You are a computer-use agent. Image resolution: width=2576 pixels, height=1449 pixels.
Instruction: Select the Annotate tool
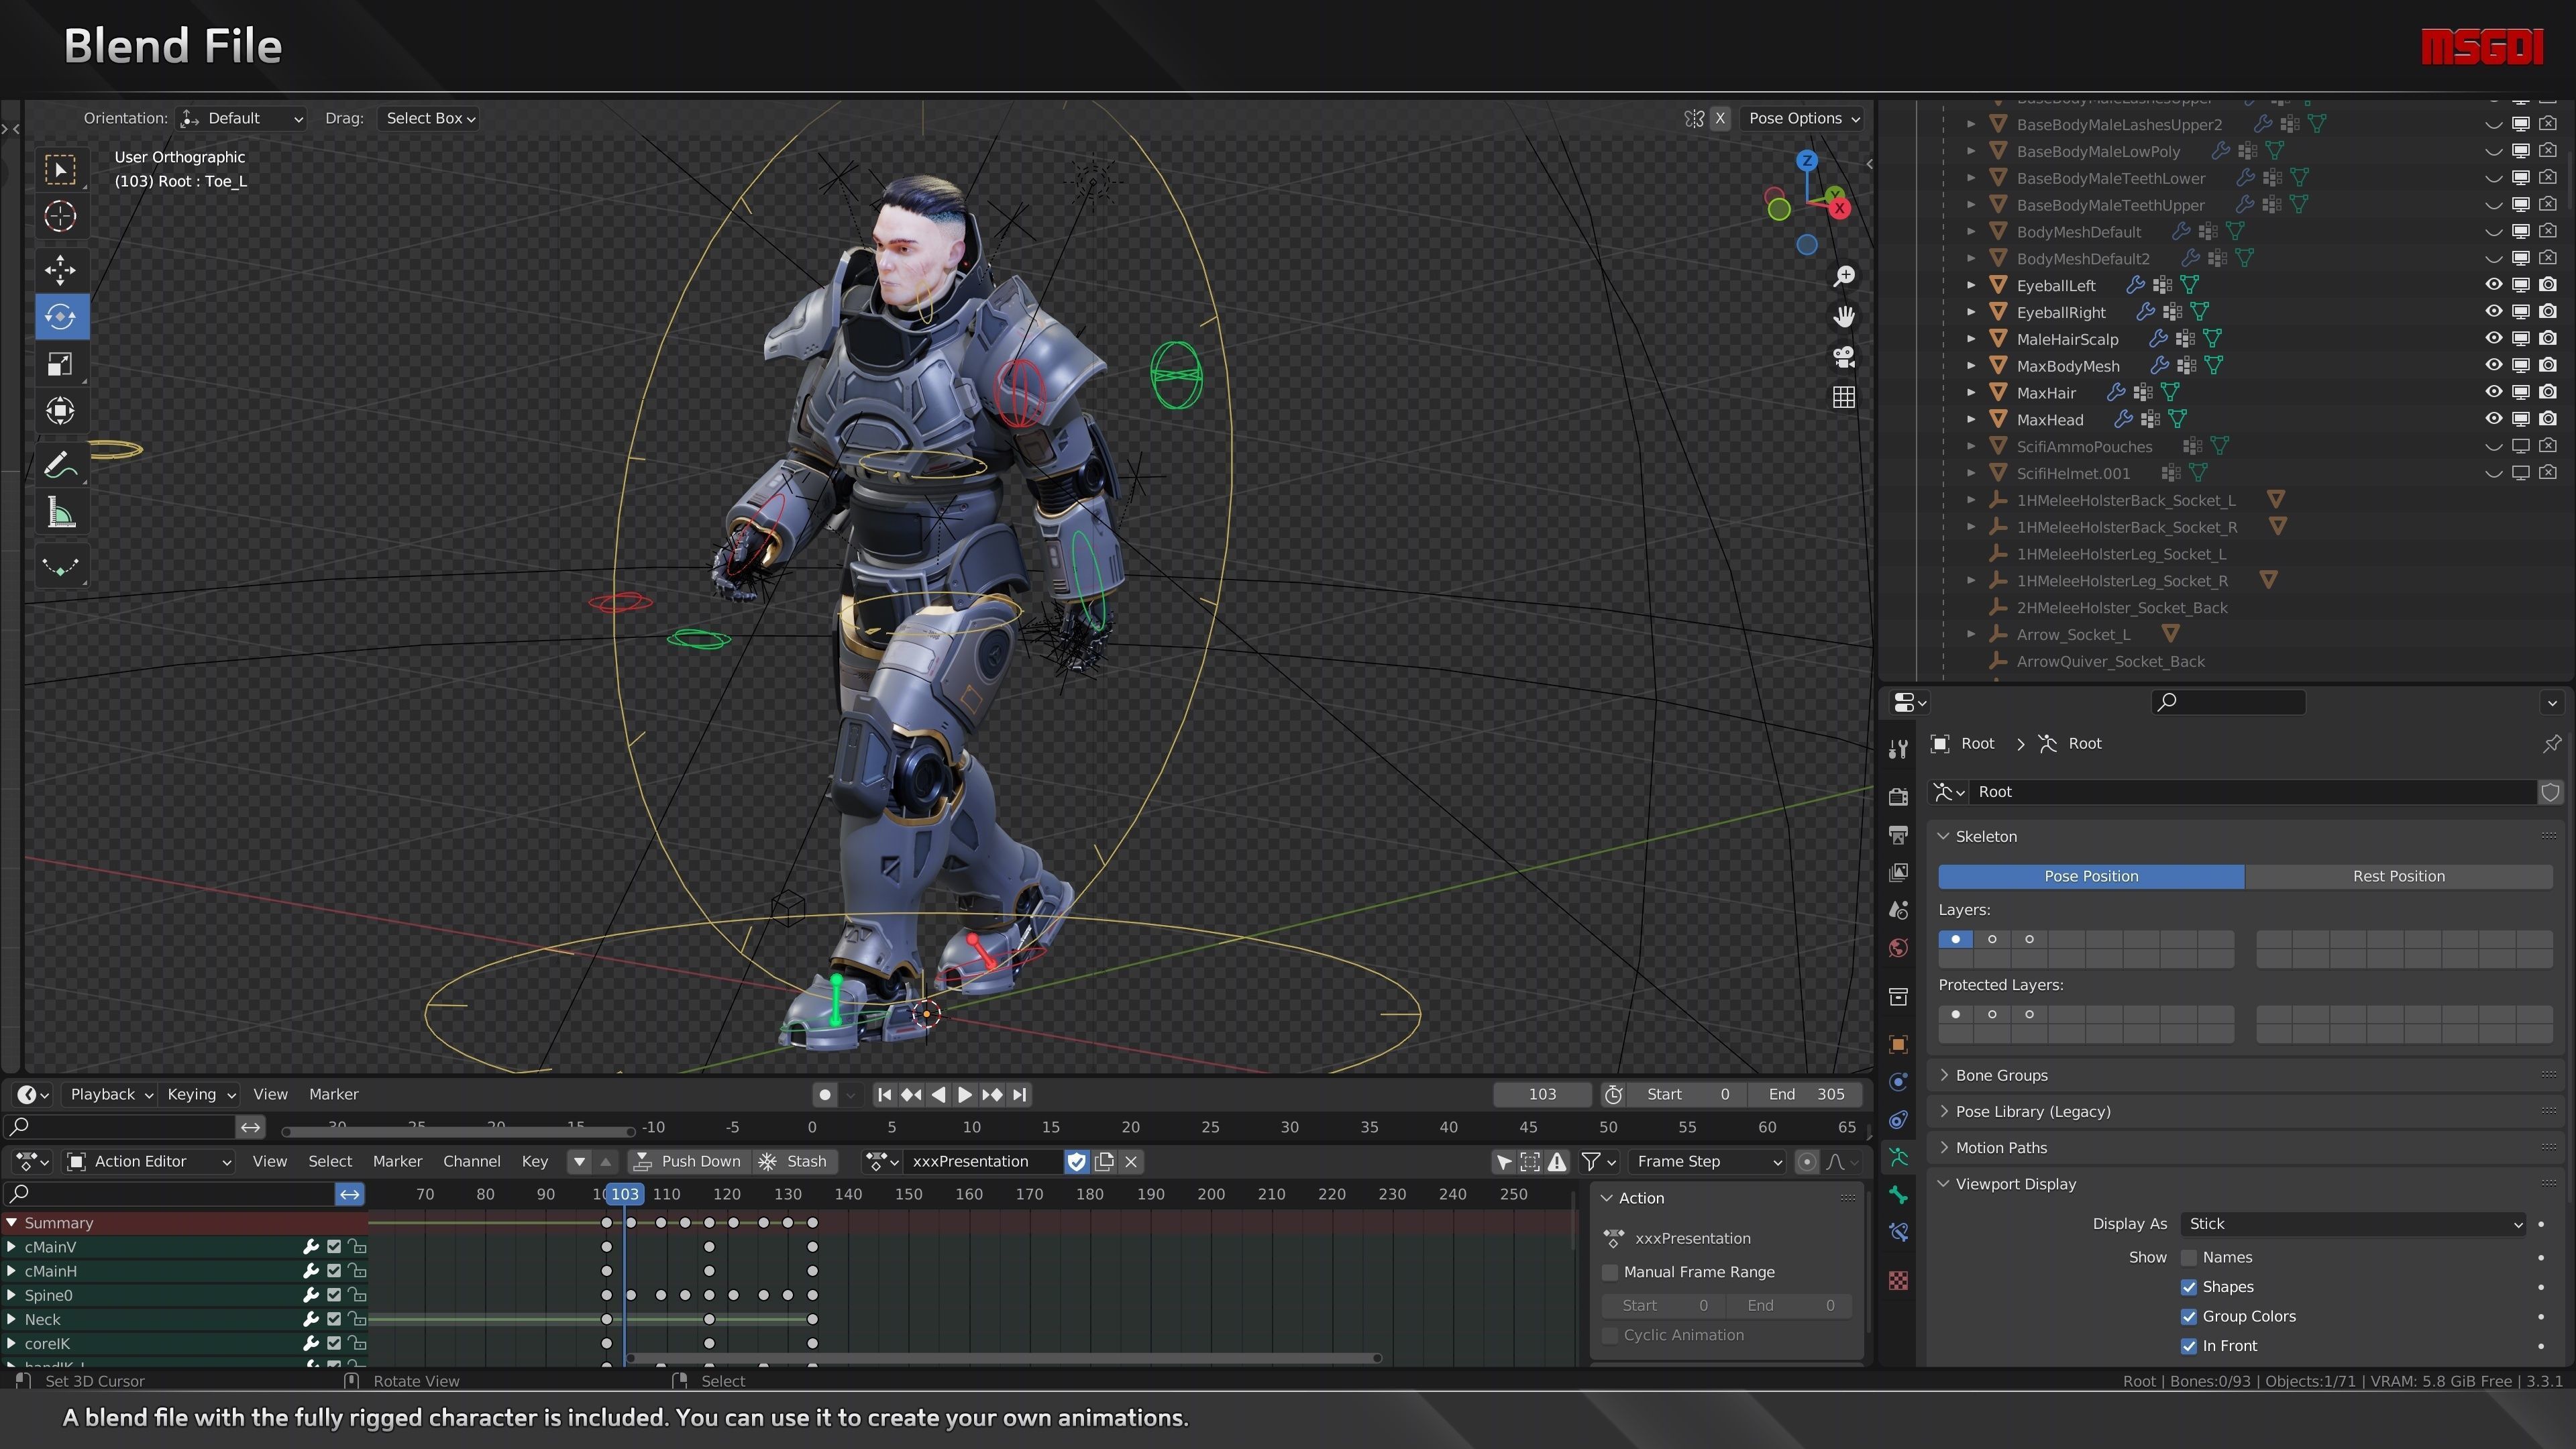click(x=60, y=465)
